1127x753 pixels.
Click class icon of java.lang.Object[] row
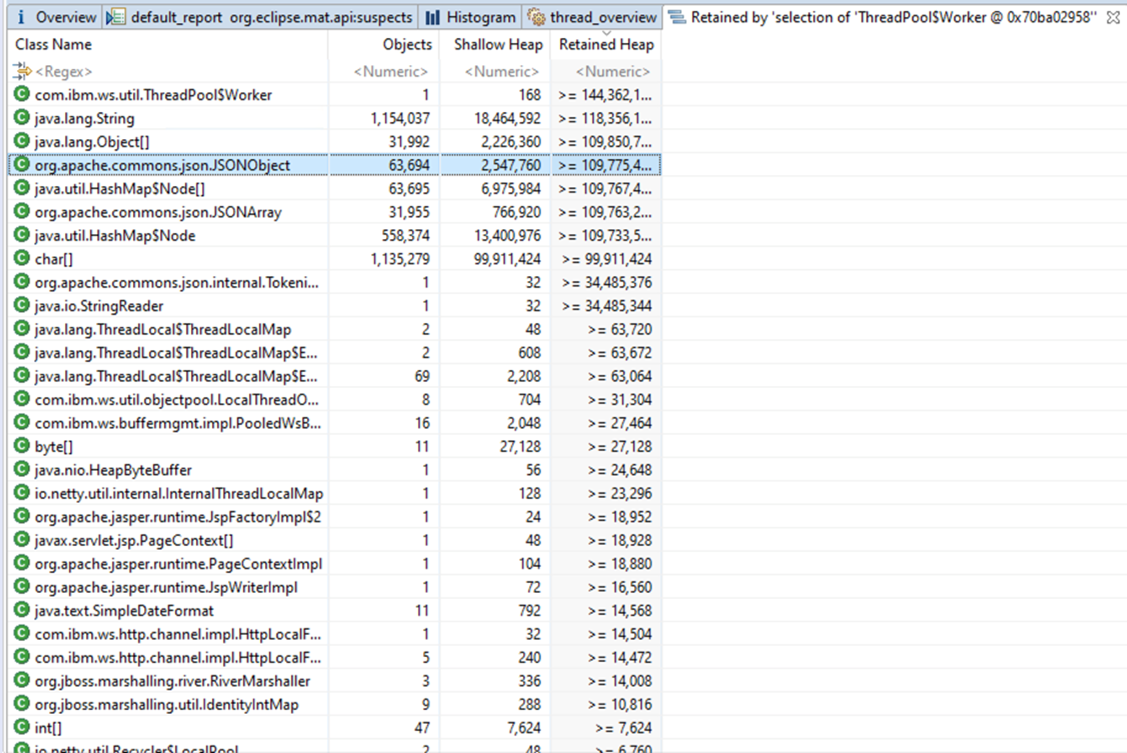point(22,142)
